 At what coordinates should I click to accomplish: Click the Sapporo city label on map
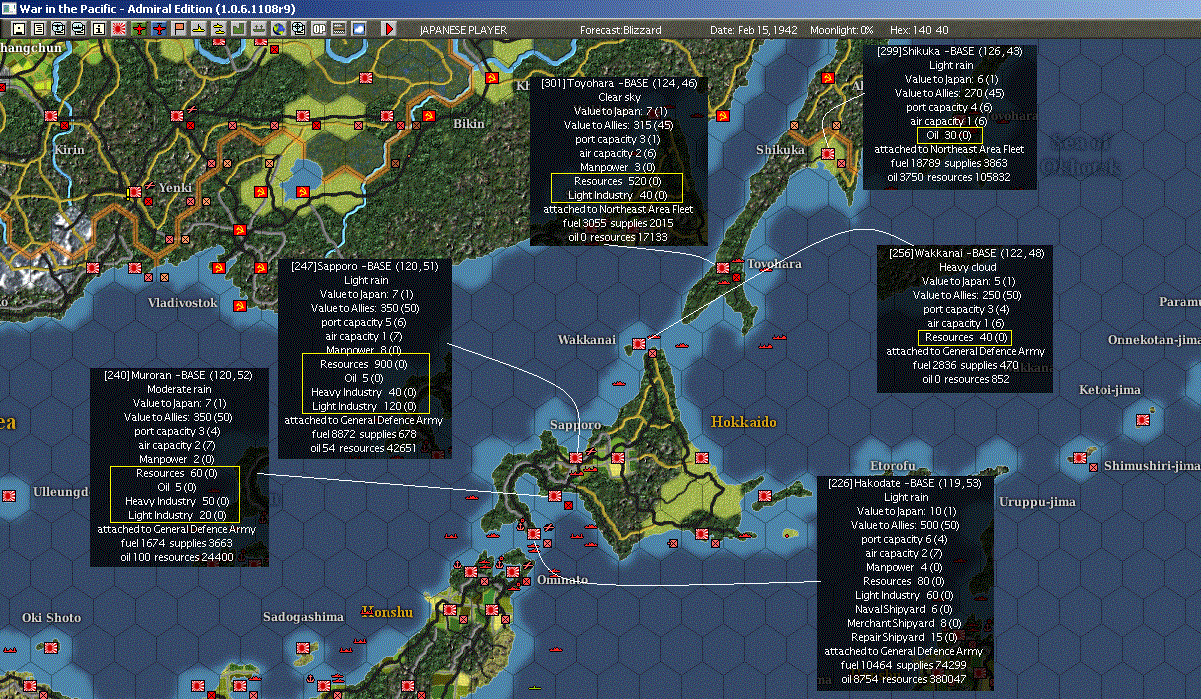[x=575, y=425]
